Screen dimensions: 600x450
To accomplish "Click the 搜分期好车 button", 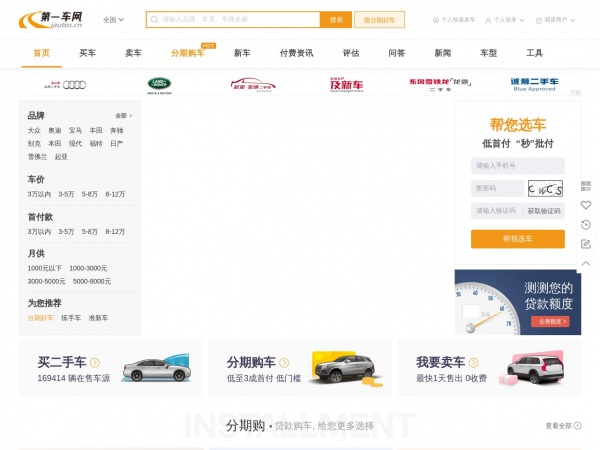I will tap(379, 20).
